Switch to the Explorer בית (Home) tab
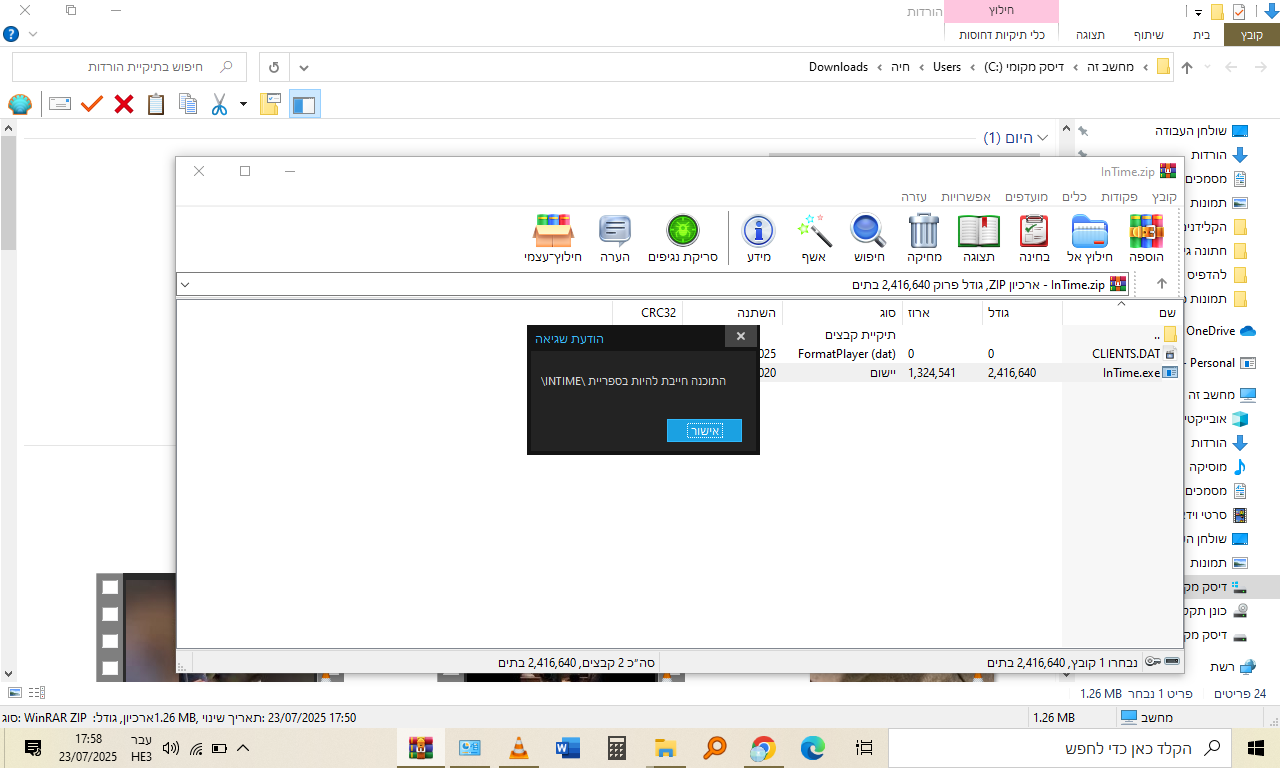Image resolution: width=1280 pixels, height=768 pixels. coord(1201,34)
